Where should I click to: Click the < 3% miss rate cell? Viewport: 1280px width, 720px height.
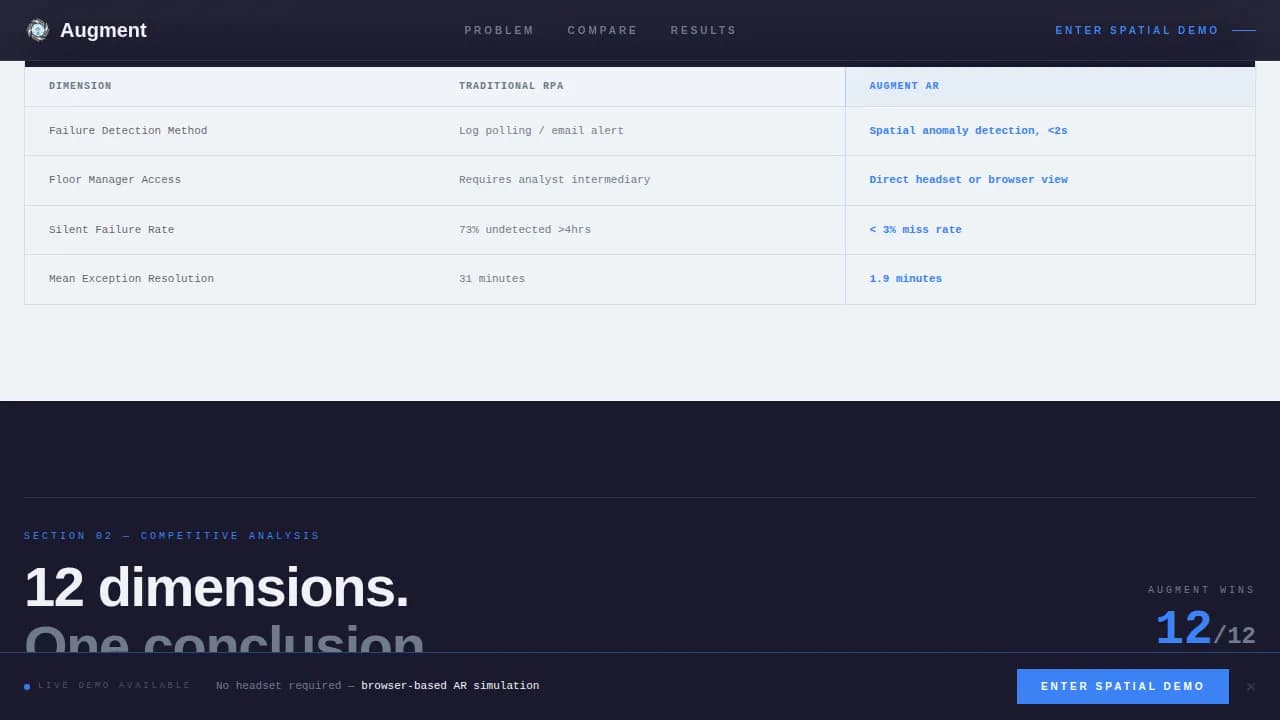pyautogui.click(x=915, y=230)
